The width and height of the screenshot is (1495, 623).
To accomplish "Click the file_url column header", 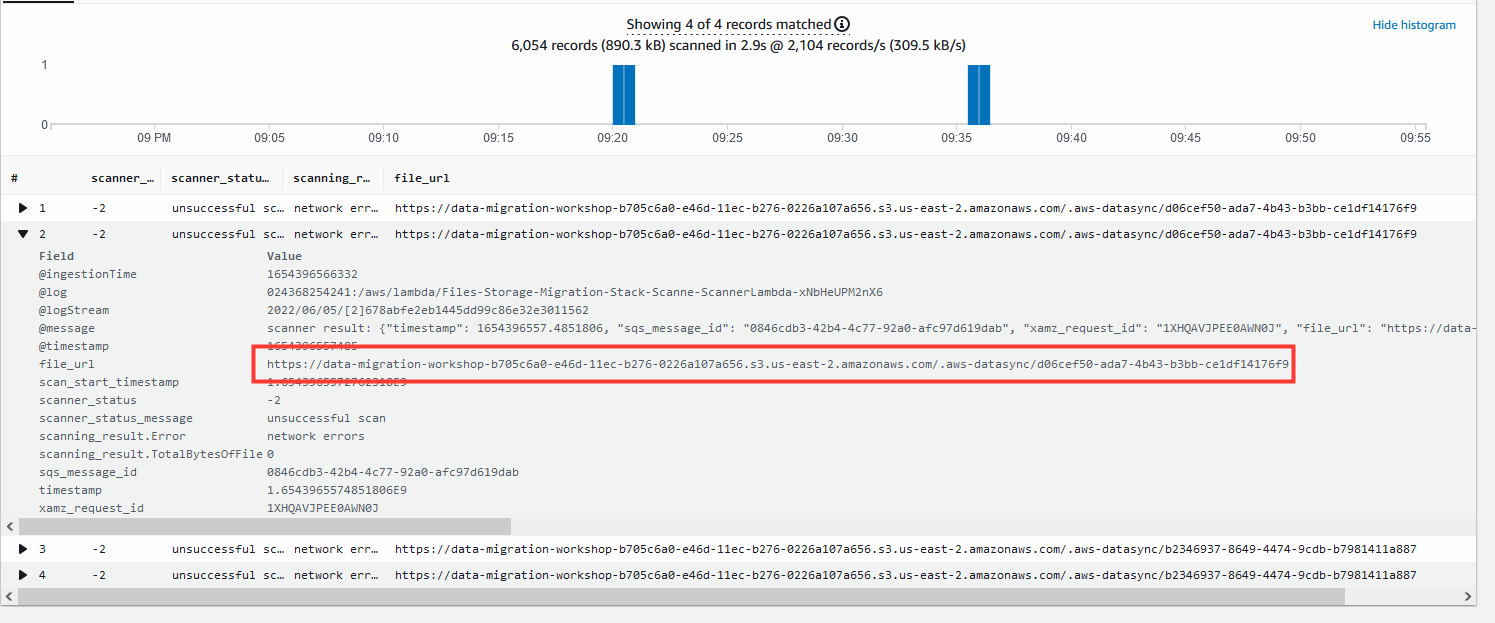I will (422, 178).
